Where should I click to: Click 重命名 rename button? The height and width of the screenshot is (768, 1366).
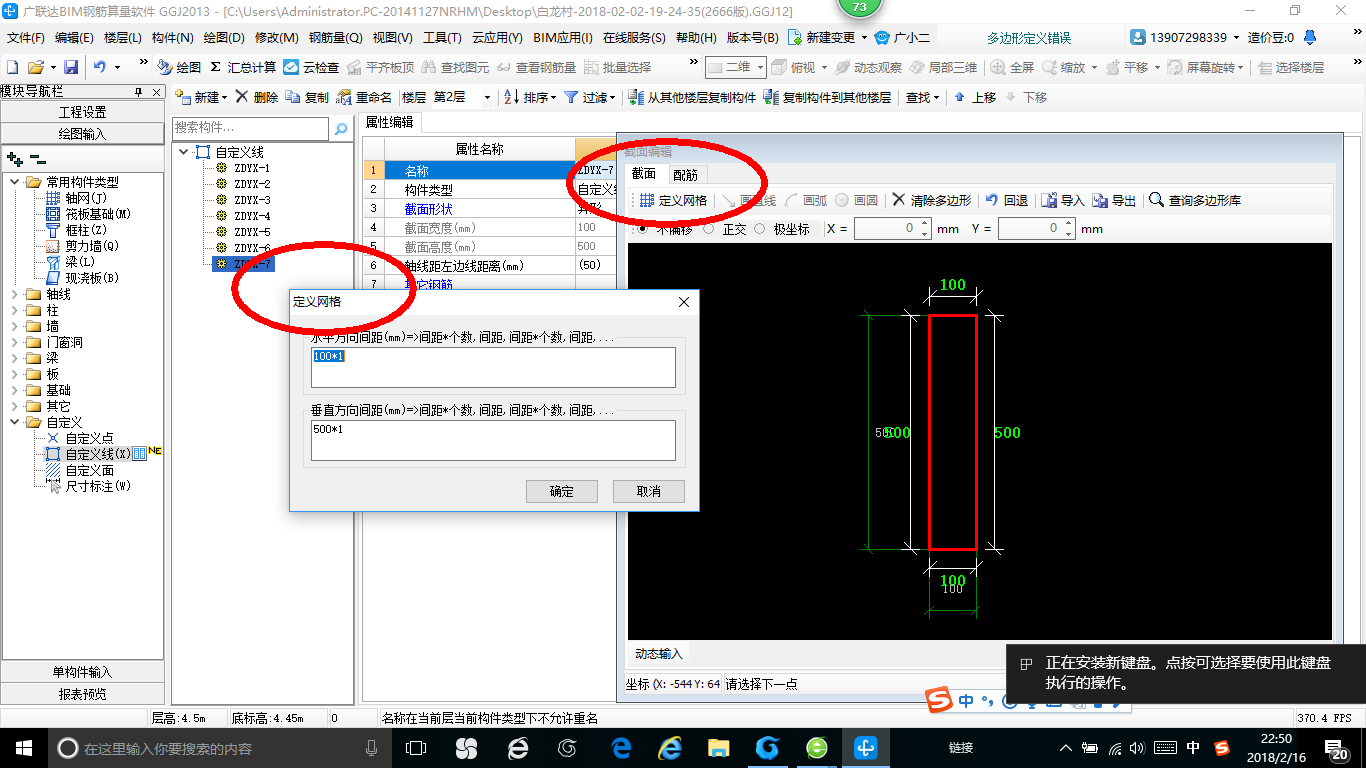(364, 97)
